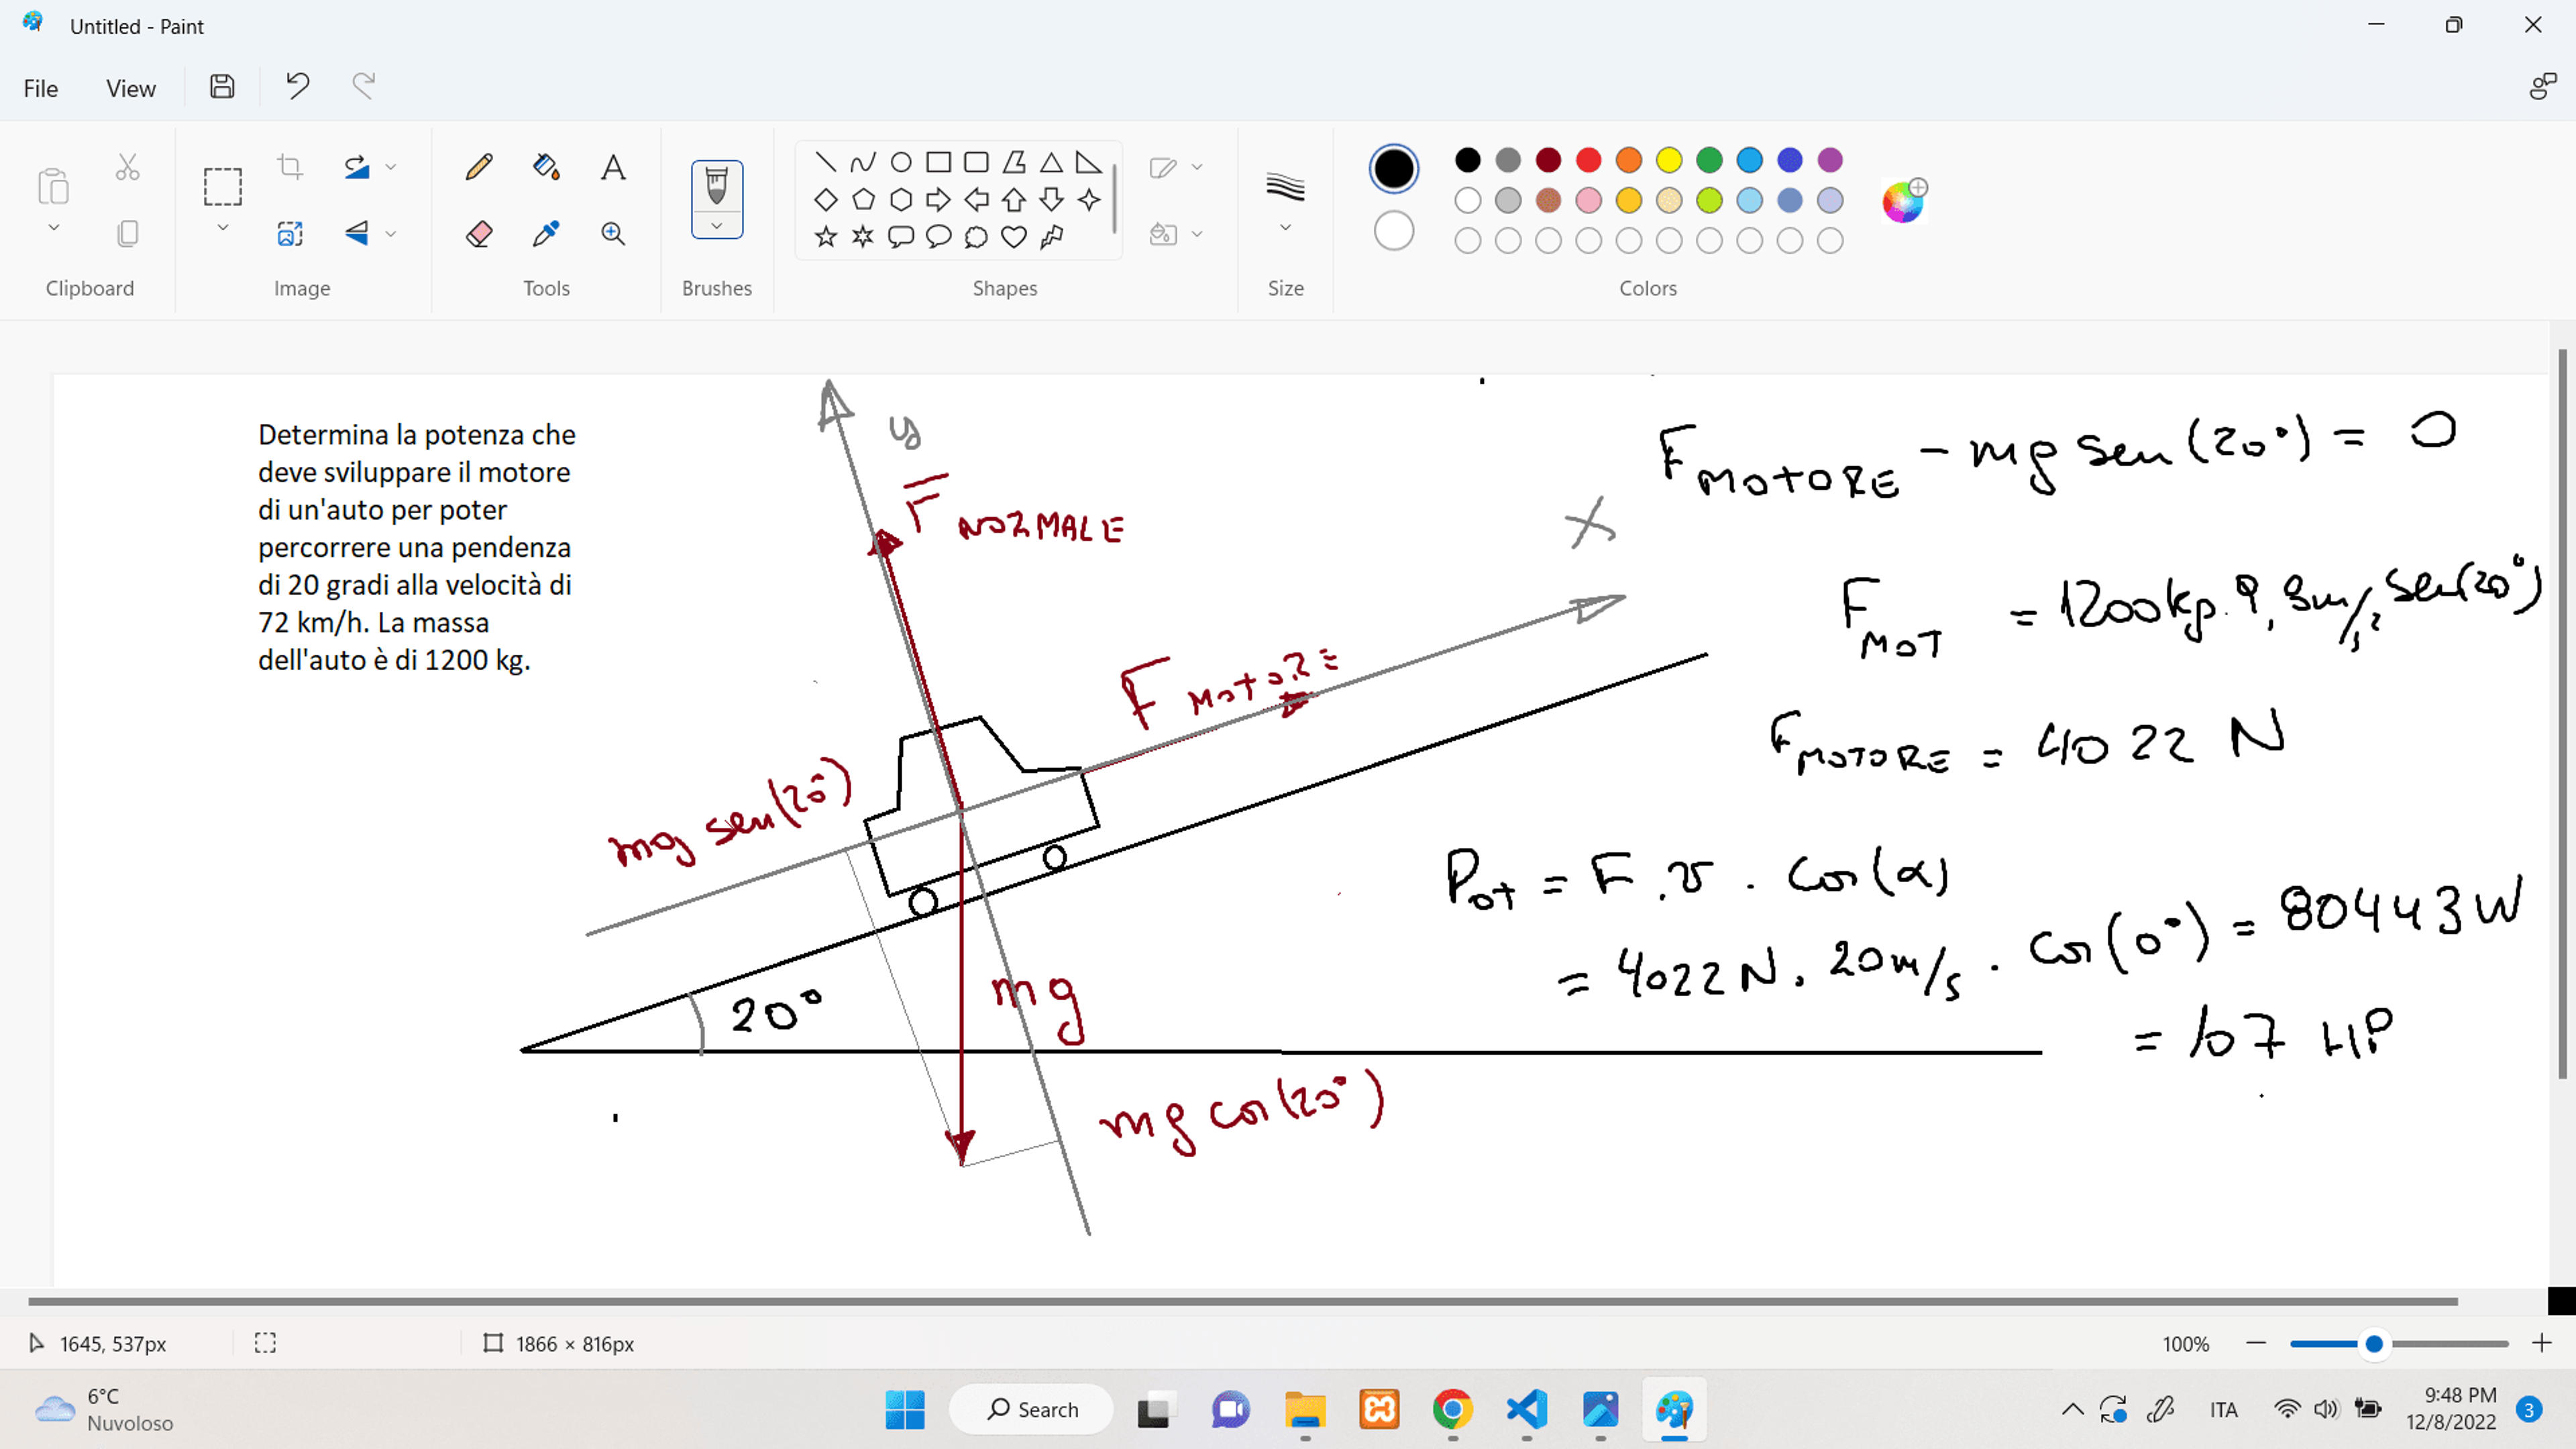This screenshot has width=2576, height=1449.
Task: Click the Copy icon
Action: (x=127, y=233)
